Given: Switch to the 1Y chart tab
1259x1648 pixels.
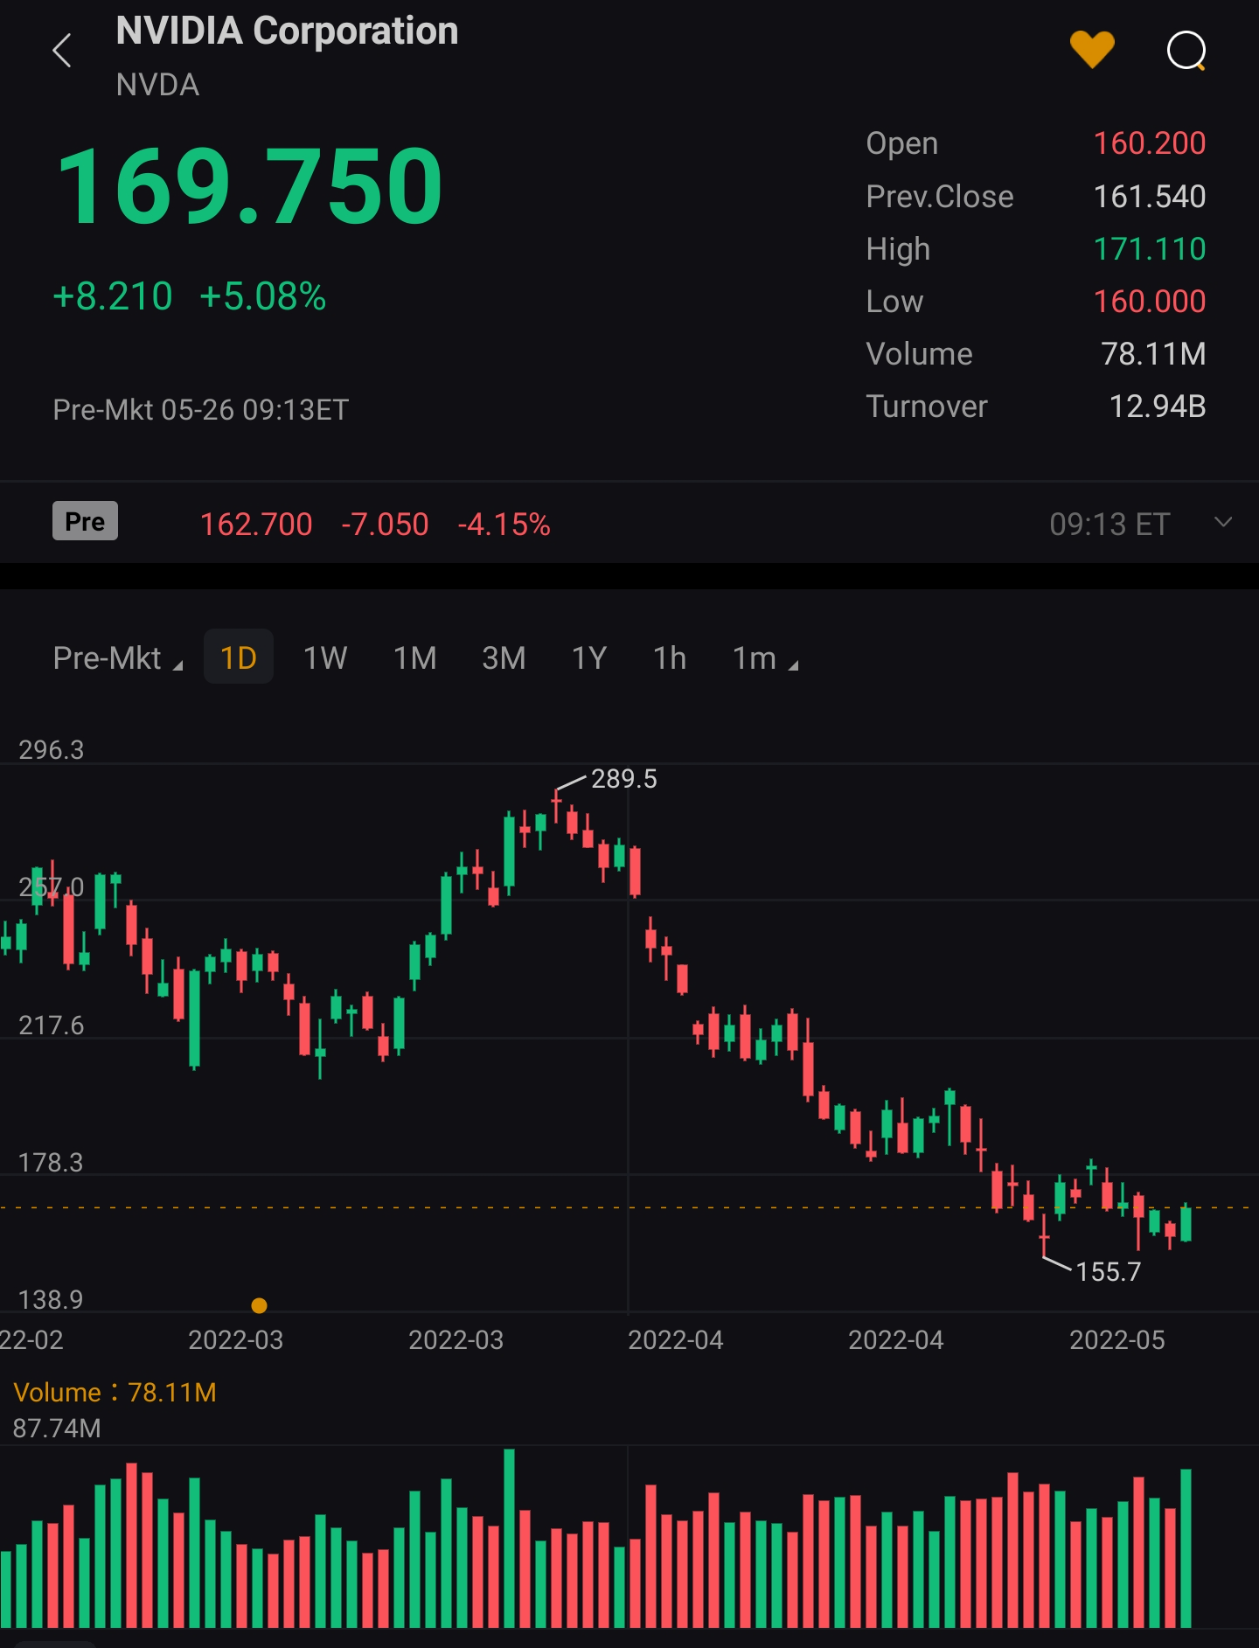Looking at the screenshot, I should [x=590, y=658].
